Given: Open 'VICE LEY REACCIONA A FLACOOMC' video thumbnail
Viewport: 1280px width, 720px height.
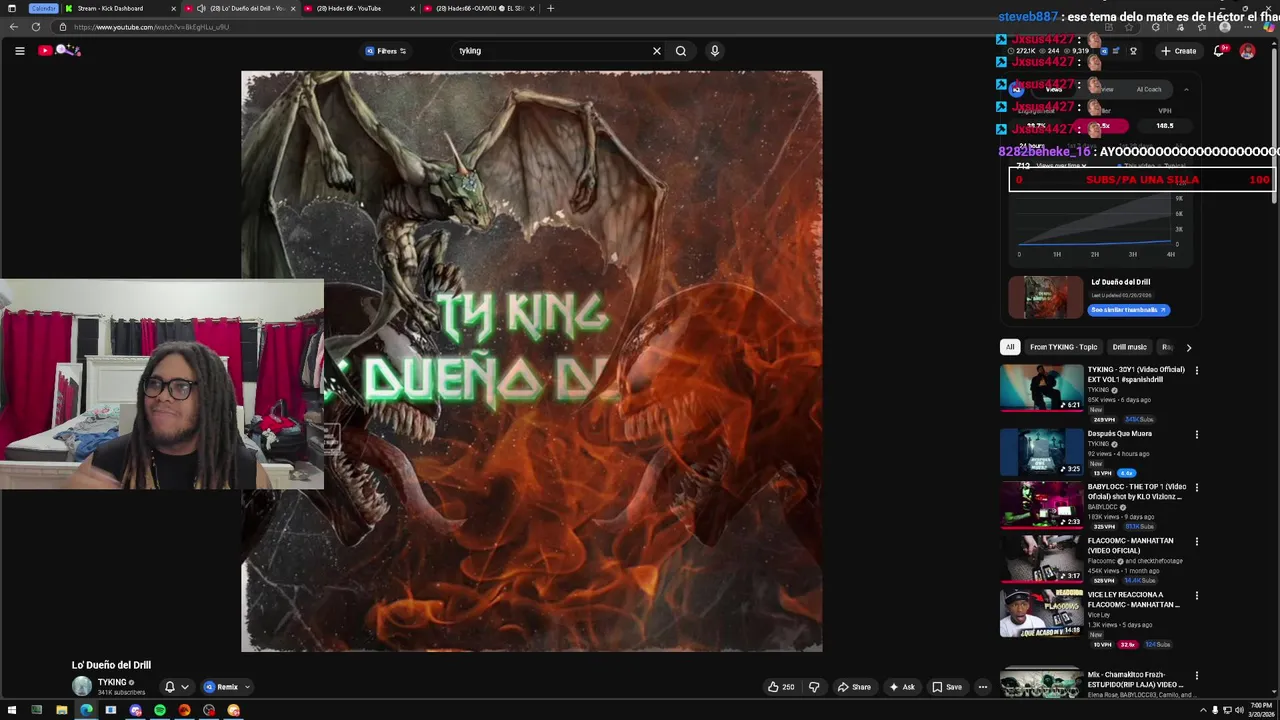Looking at the screenshot, I should click(1041, 613).
